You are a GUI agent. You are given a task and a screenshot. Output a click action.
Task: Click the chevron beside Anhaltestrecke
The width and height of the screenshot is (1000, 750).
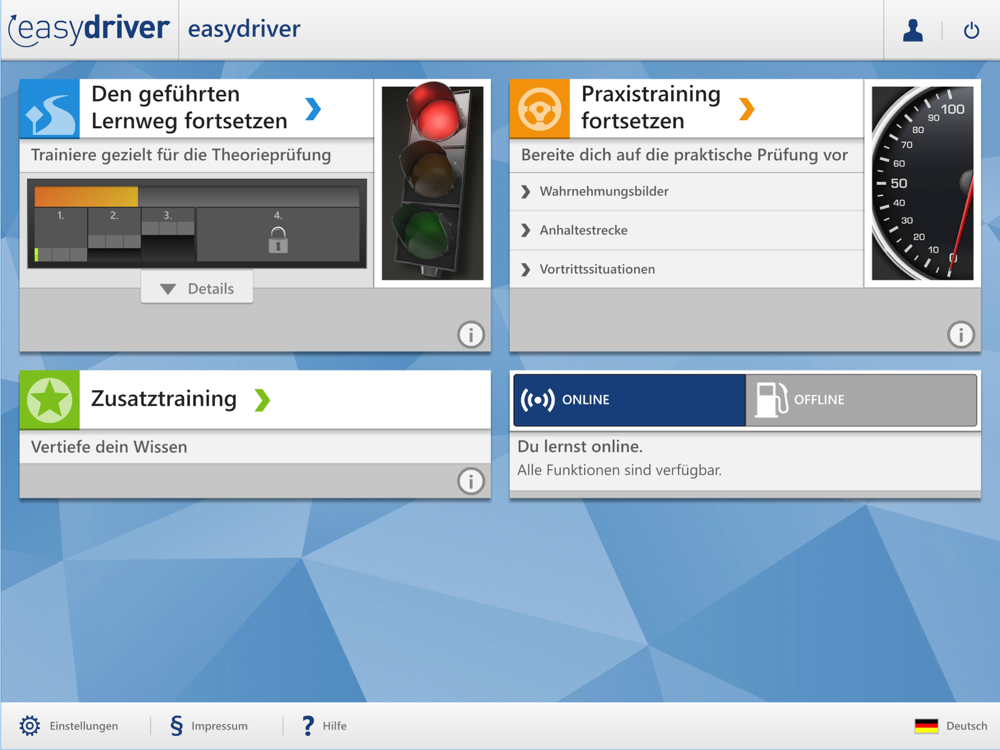pyautogui.click(x=526, y=230)
